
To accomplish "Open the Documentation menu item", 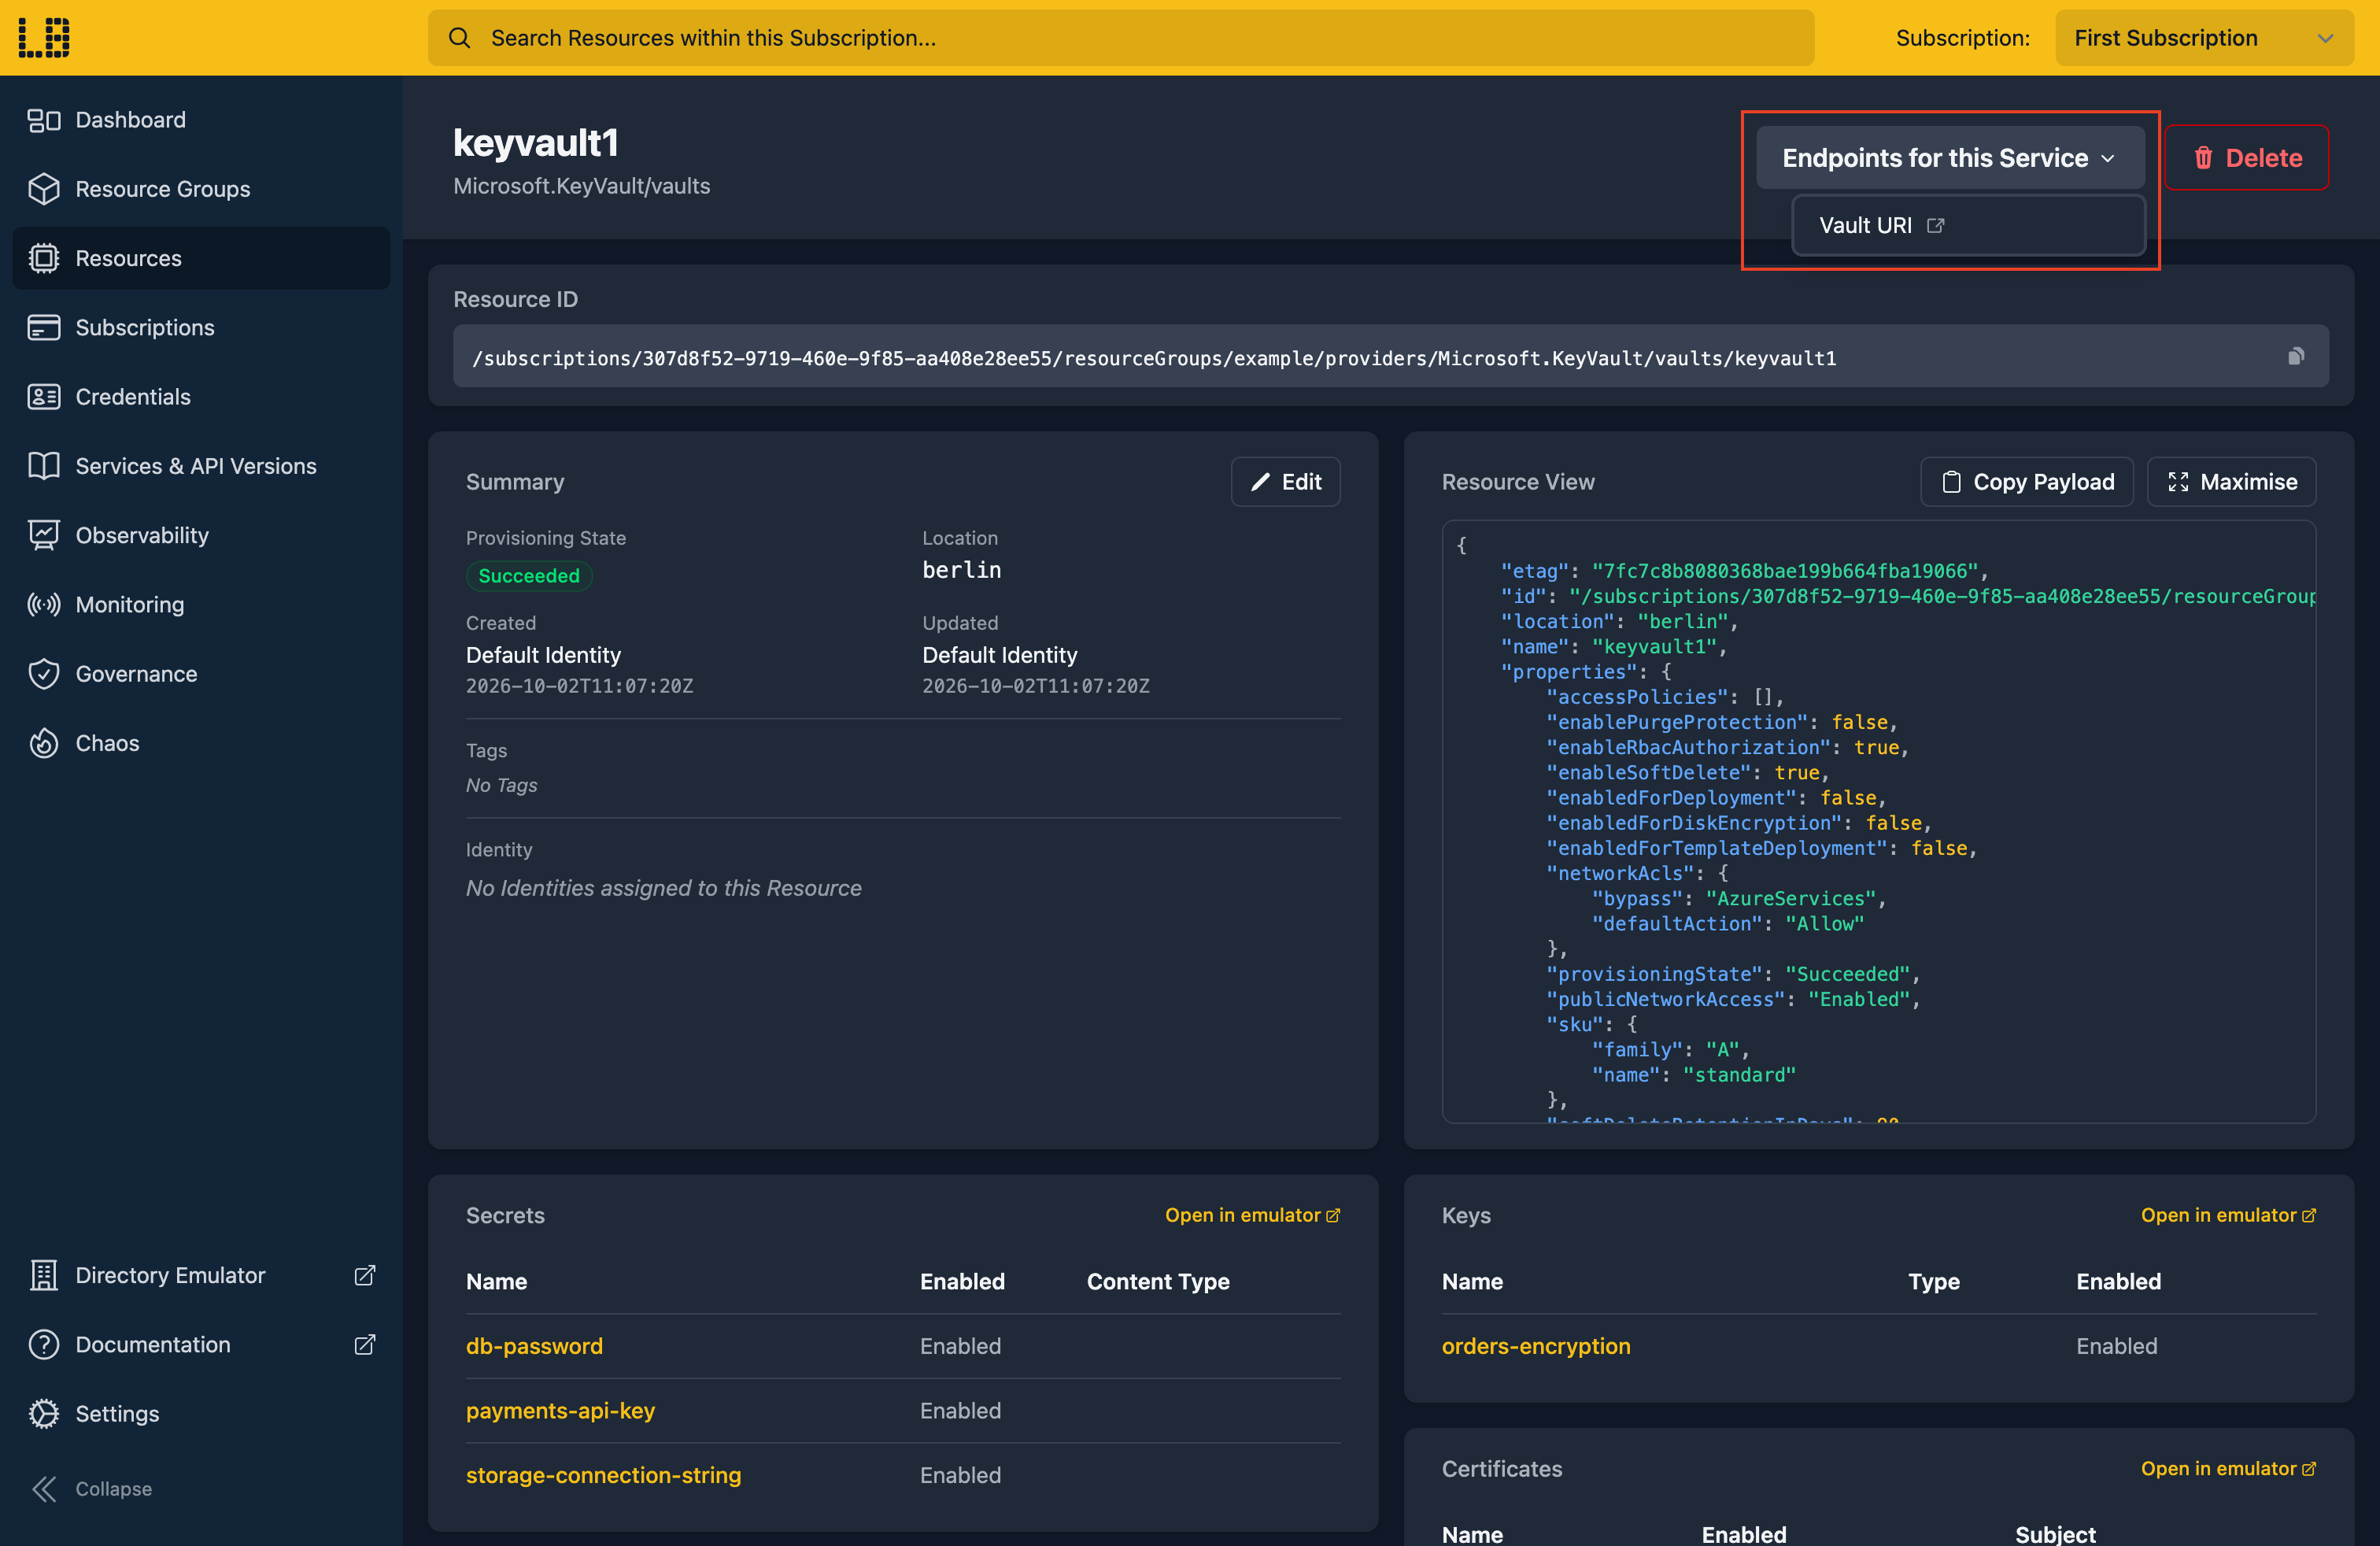I will [x=201, y=1344].
